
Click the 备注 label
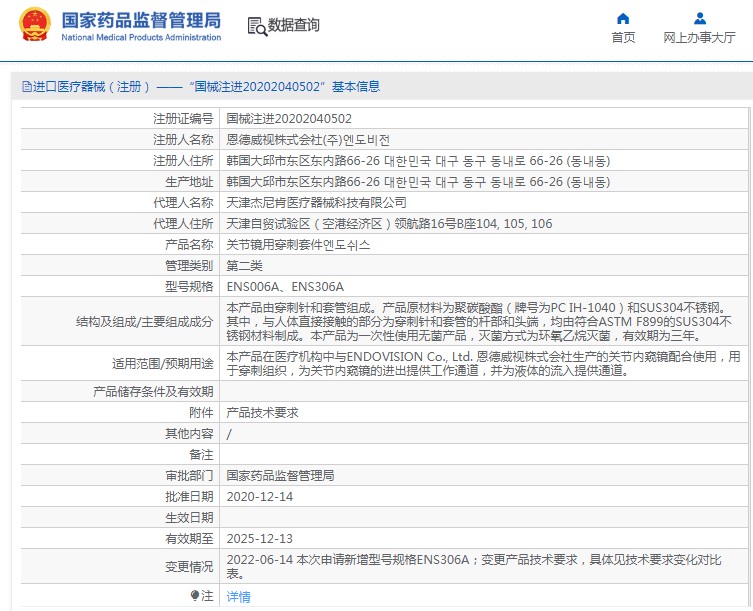coord(201,454)
